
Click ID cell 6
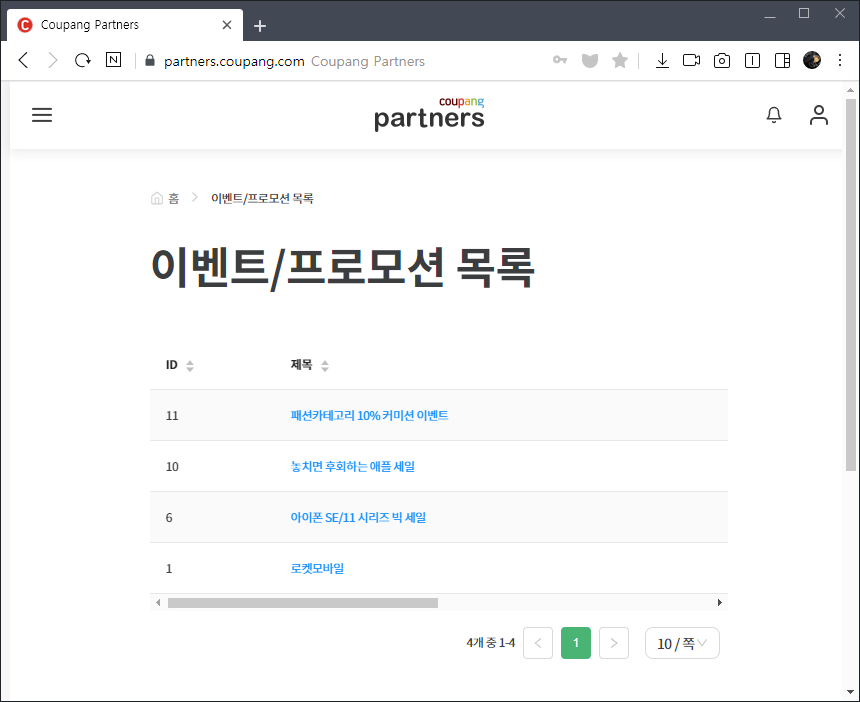click(x=169, y=518)
